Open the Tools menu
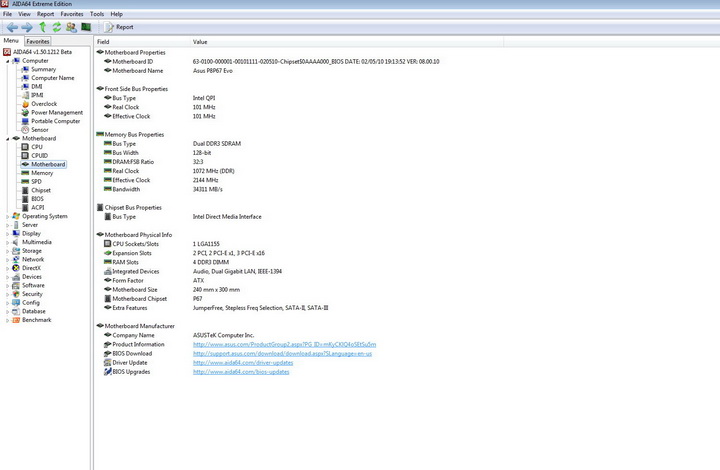Image resolution: width=720 pixels, height=470 pixels. click(x=97, y=14)
